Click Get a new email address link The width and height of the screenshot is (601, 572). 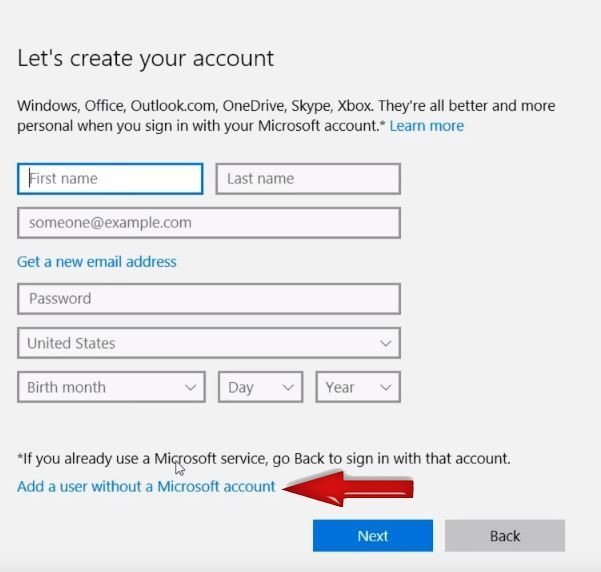pos(97,261)
